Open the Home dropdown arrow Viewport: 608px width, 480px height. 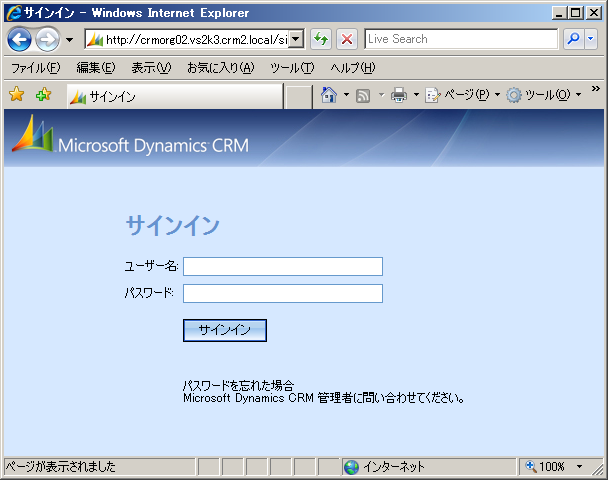346,95
